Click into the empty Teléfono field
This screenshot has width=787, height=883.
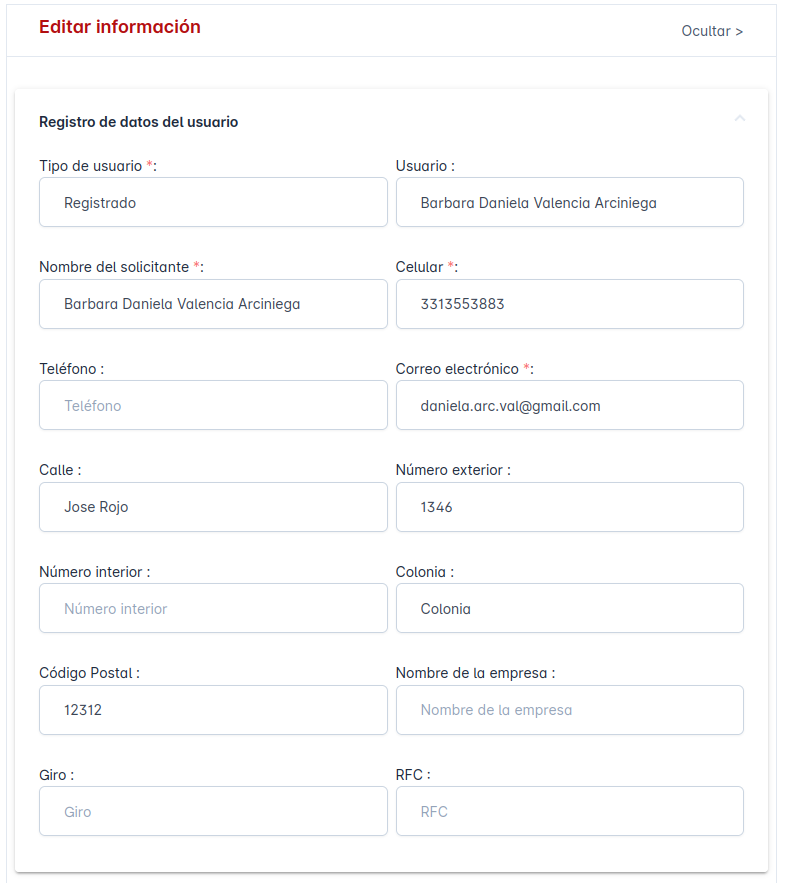click(x=213, y=406)
